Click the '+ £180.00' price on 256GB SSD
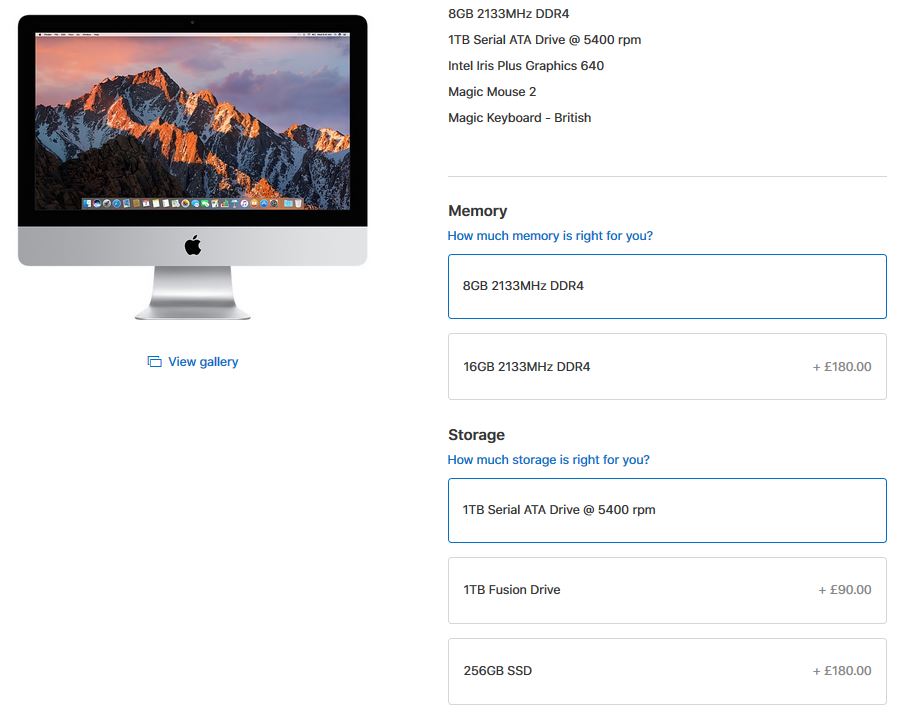Image resolution: width=907 pixels, height=721 pixels. [x=842, y=671]
